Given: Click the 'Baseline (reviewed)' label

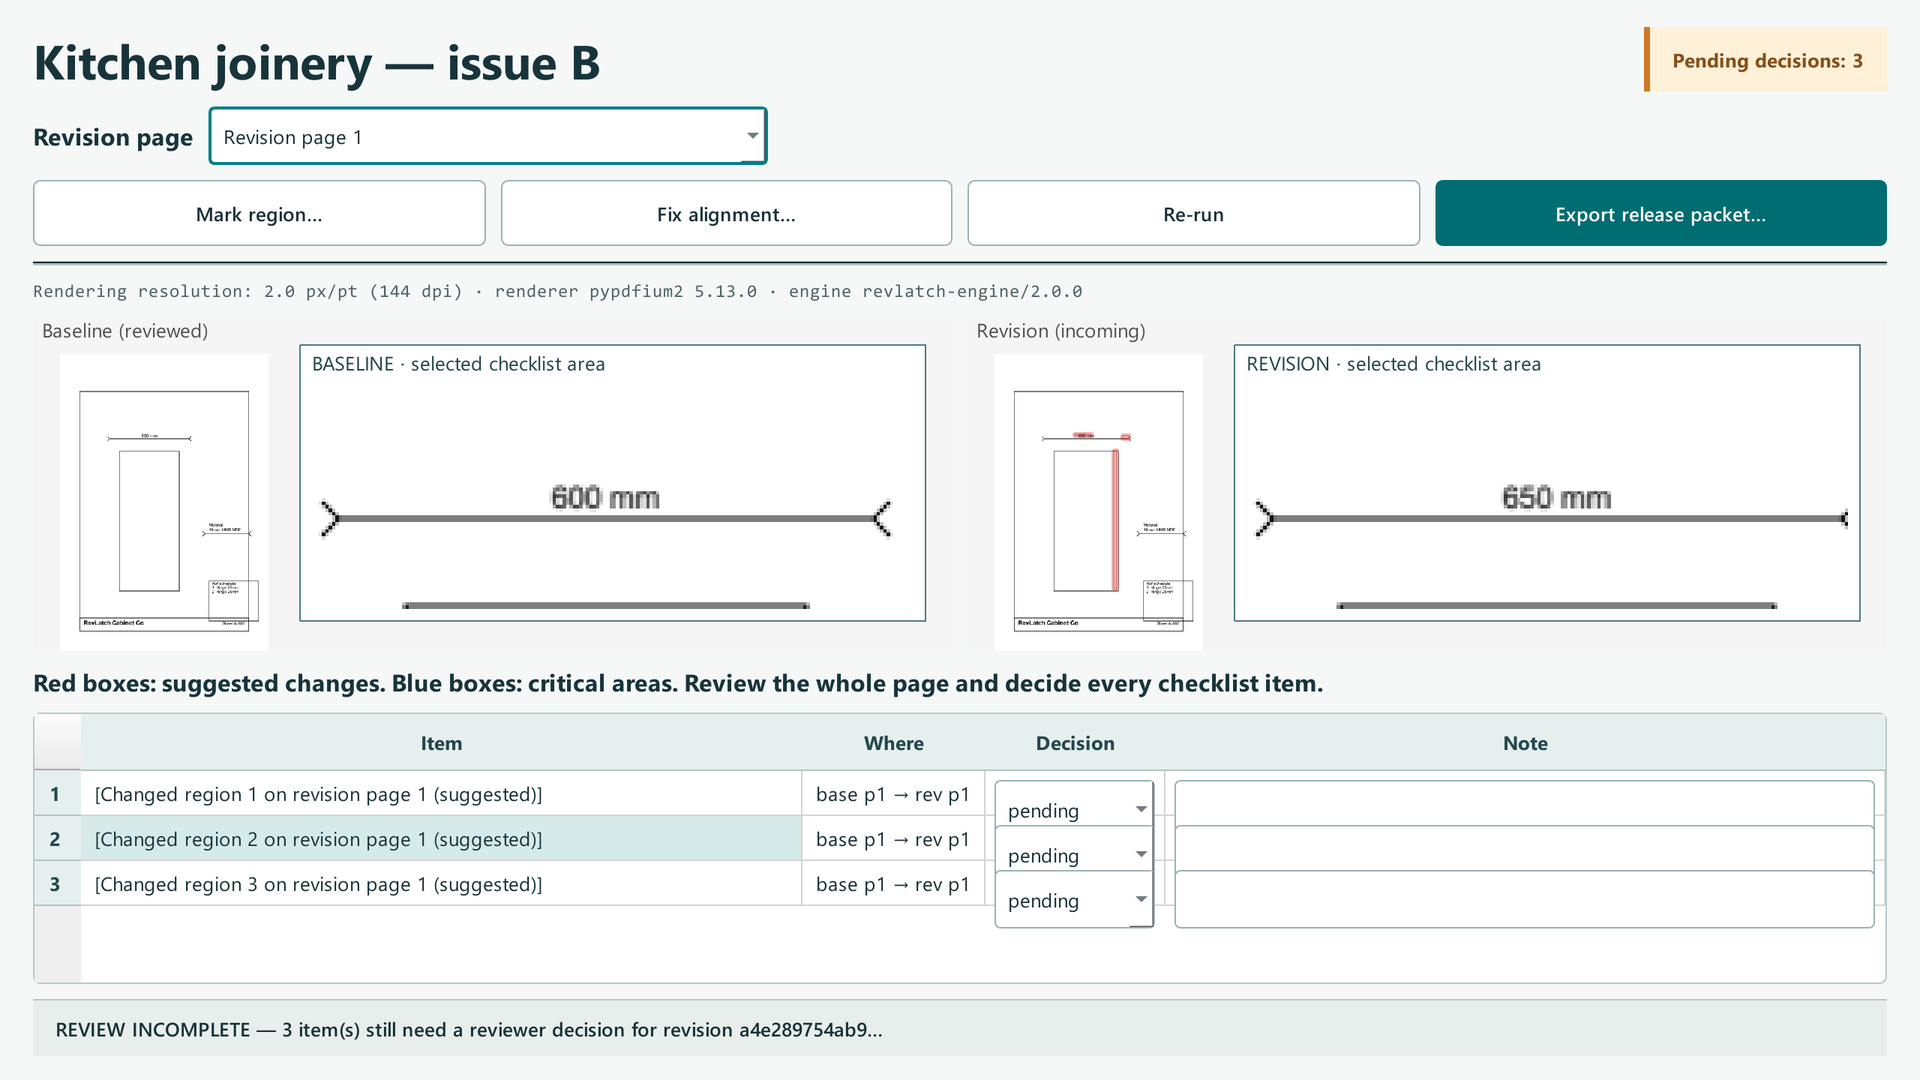Looking at the screenshot, I should click(x=125, y=331).
